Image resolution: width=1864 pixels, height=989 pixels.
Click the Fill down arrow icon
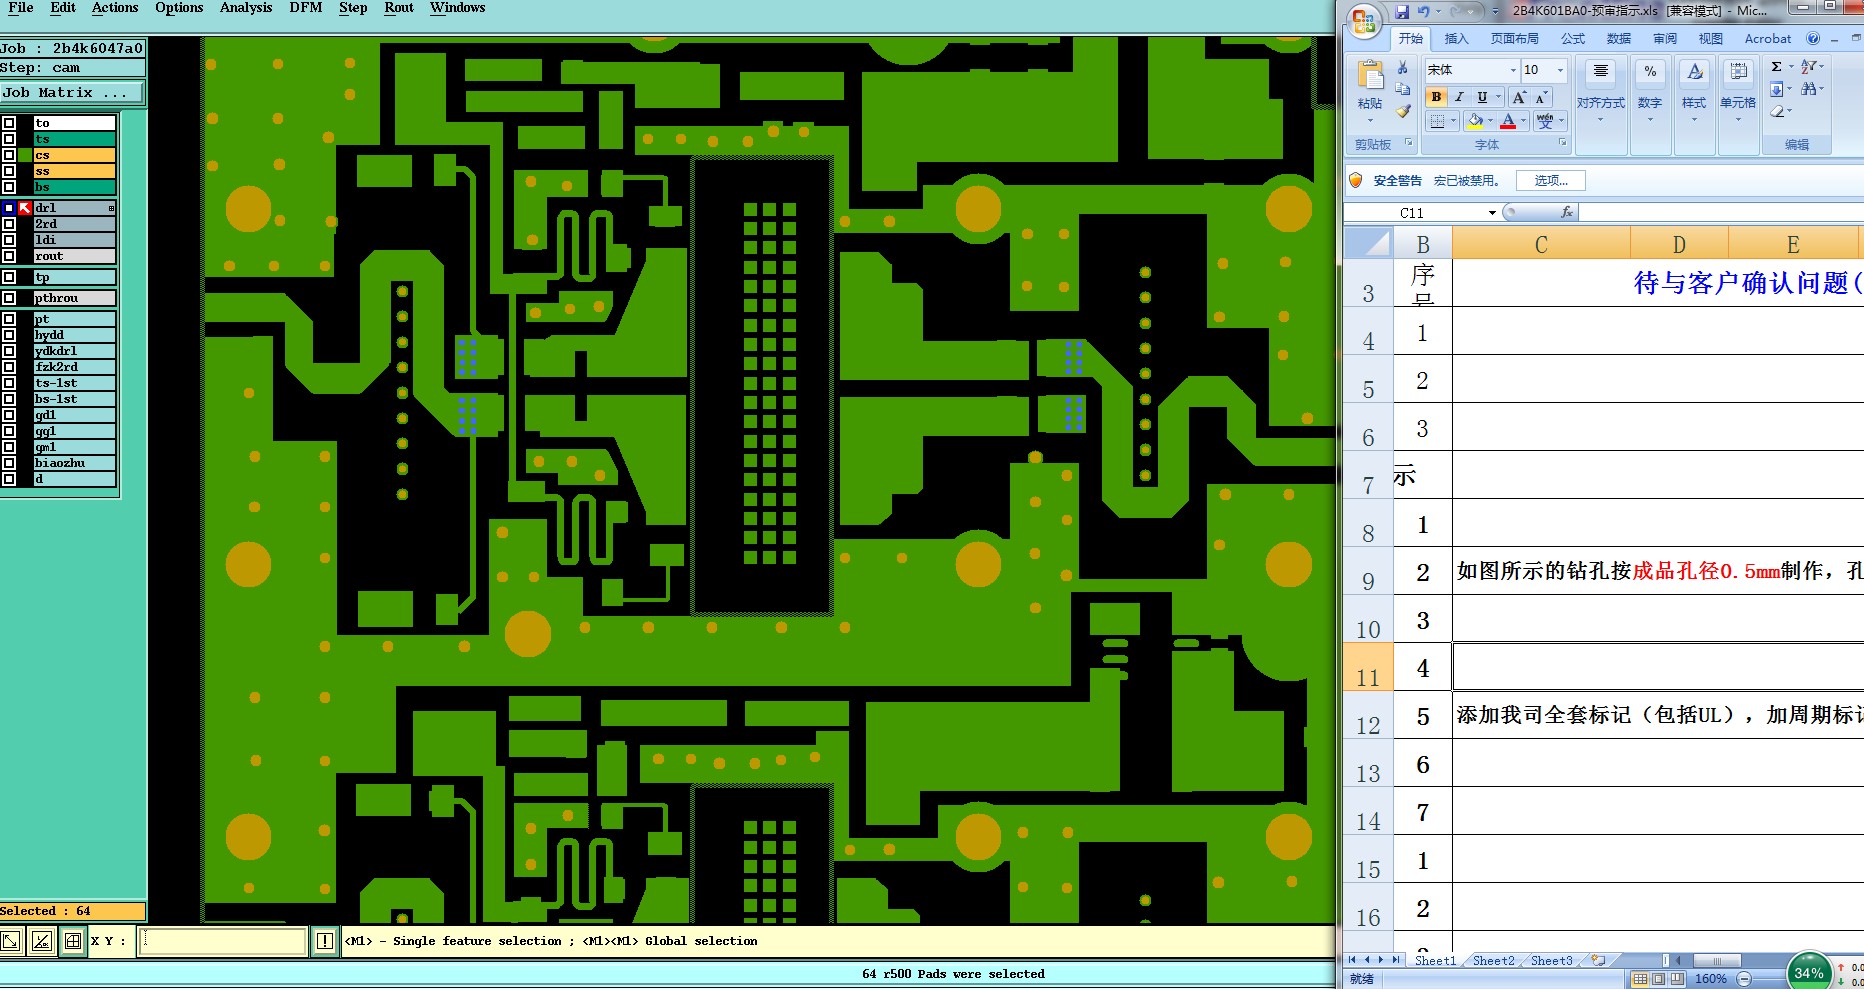pyautogui.click(x=1776, y=89)
